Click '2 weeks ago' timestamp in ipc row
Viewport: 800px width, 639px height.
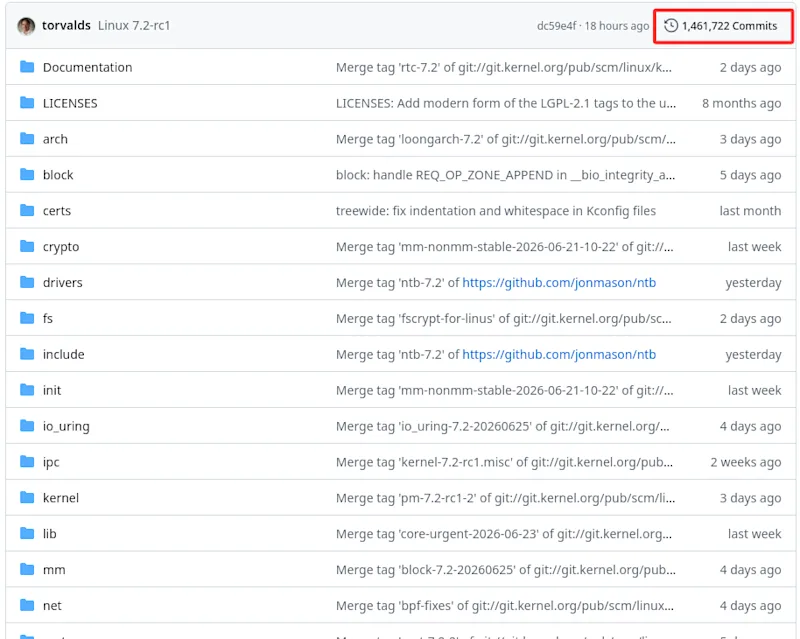pos(745,462)
